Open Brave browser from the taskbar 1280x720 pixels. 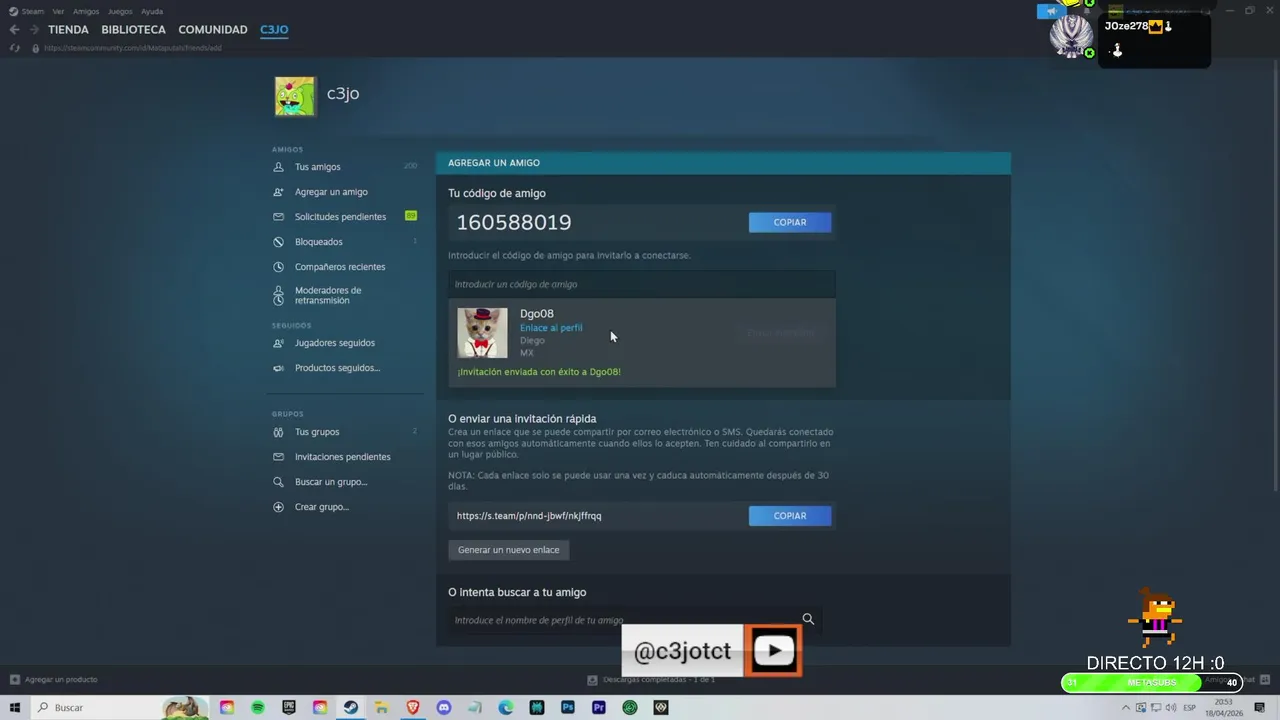tap(413, 708)
